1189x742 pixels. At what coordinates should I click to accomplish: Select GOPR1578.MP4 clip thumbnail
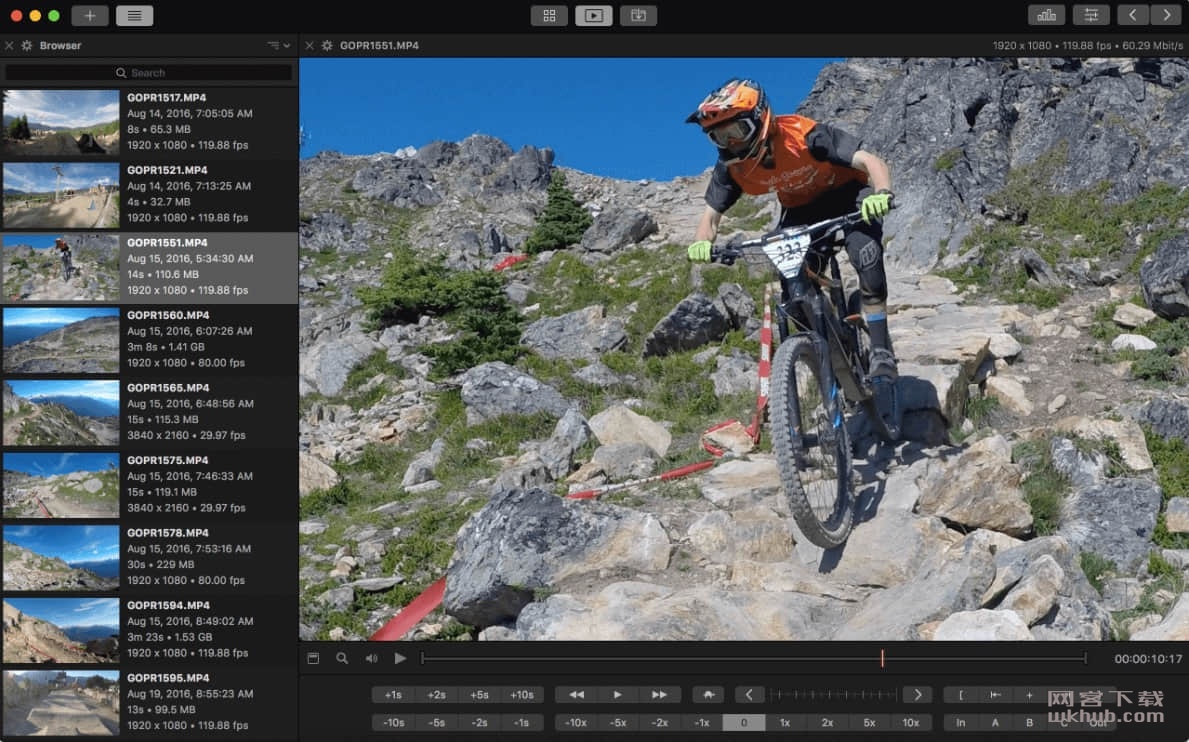[x=61, y=558]
